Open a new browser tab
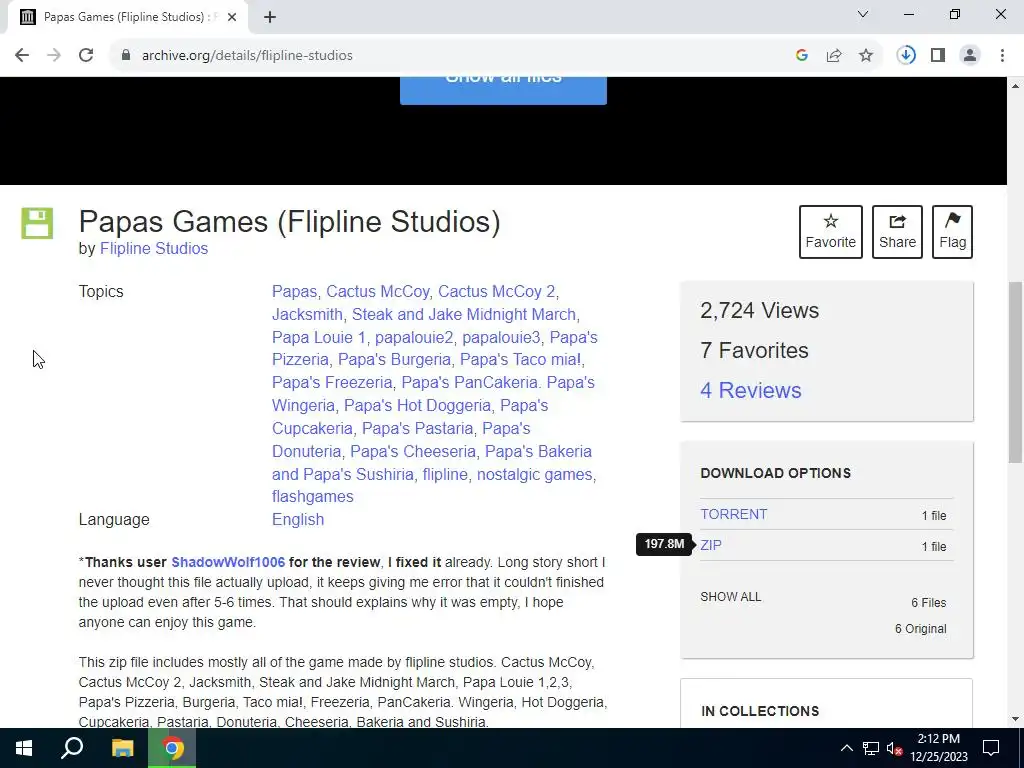The height and width of the screenshot is (768, 1024). click(x=270, y=18)
